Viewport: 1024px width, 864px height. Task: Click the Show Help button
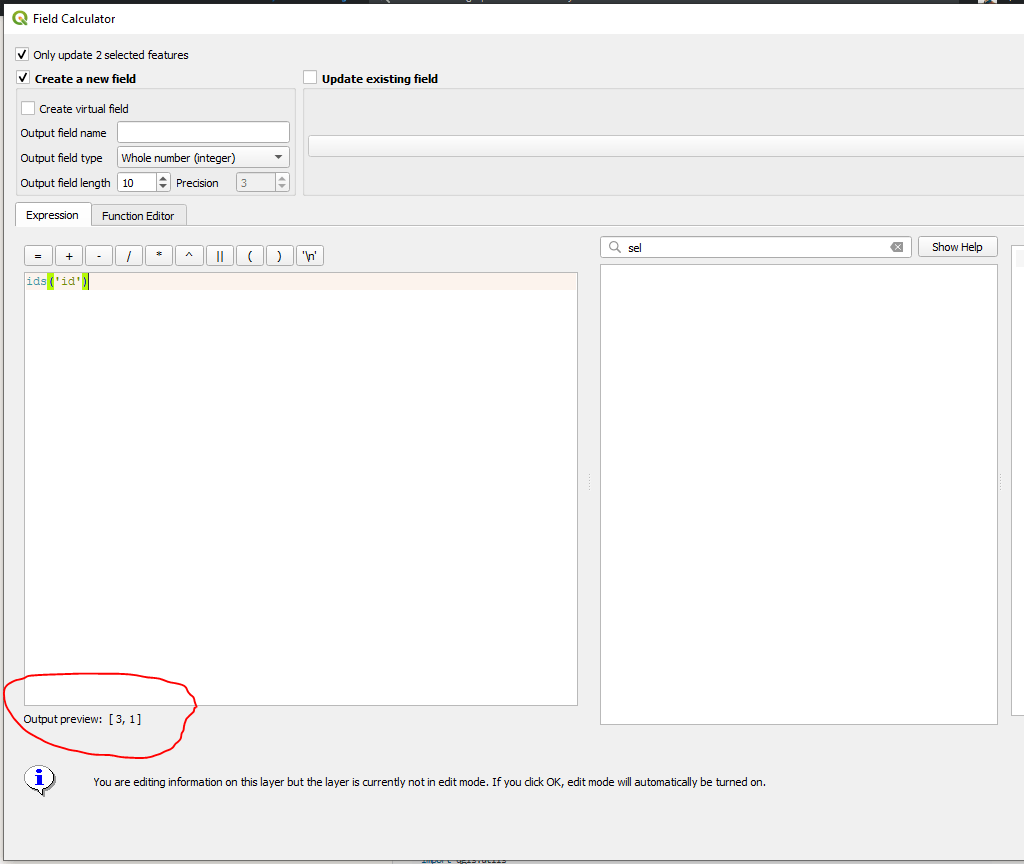tap(957, 246)
